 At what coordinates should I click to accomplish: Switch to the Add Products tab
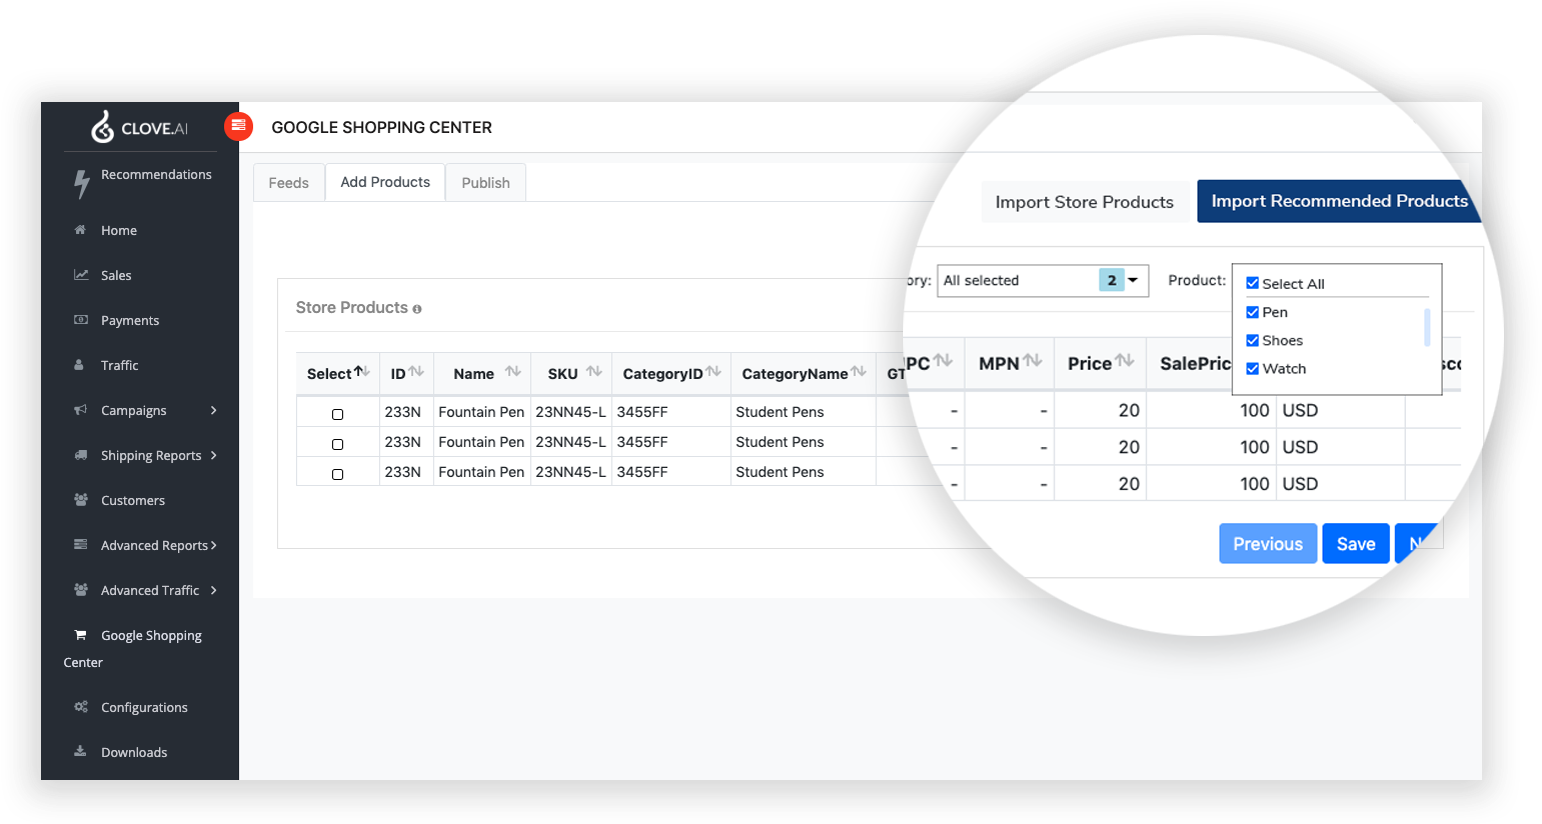(385, 182)
